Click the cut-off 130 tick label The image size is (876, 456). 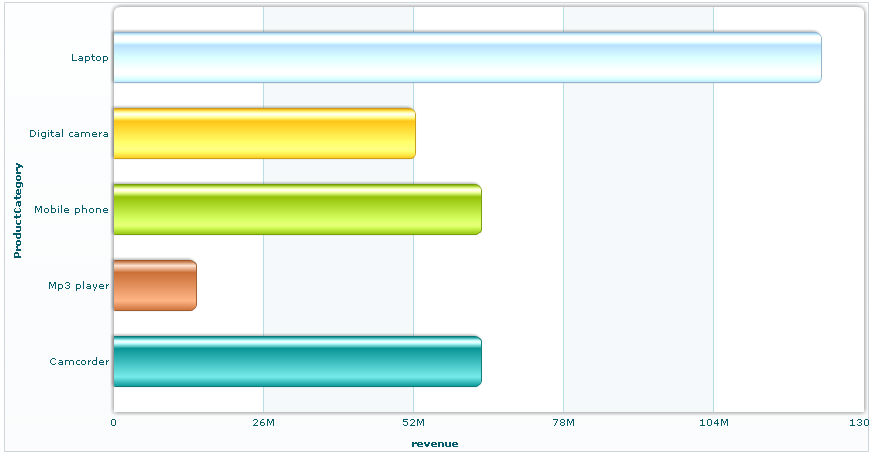coord(858,424)
